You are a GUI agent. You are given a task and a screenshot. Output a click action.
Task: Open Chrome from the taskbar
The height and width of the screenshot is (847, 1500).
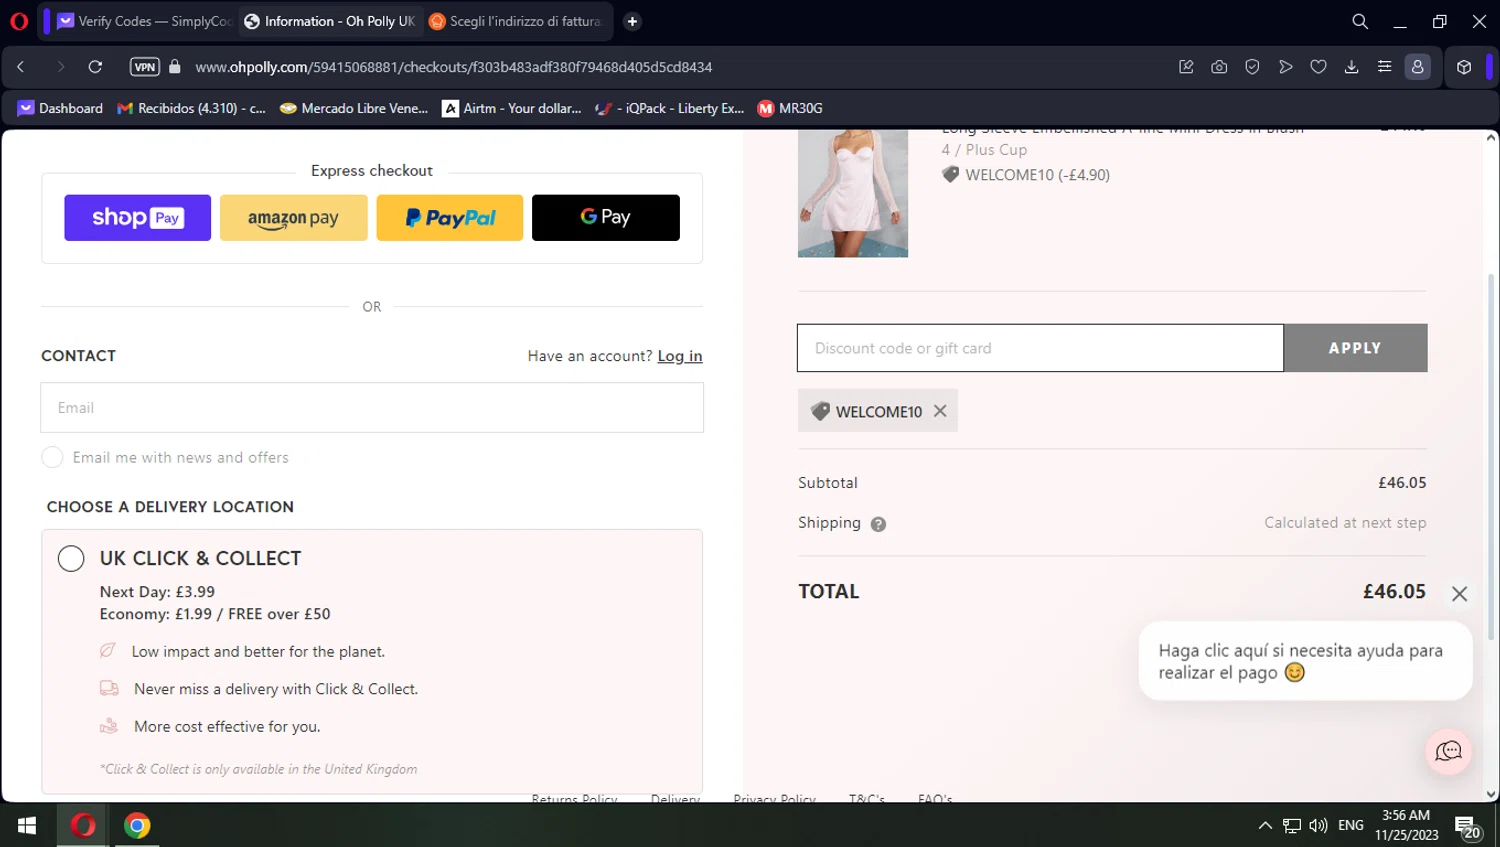point(137,825)
